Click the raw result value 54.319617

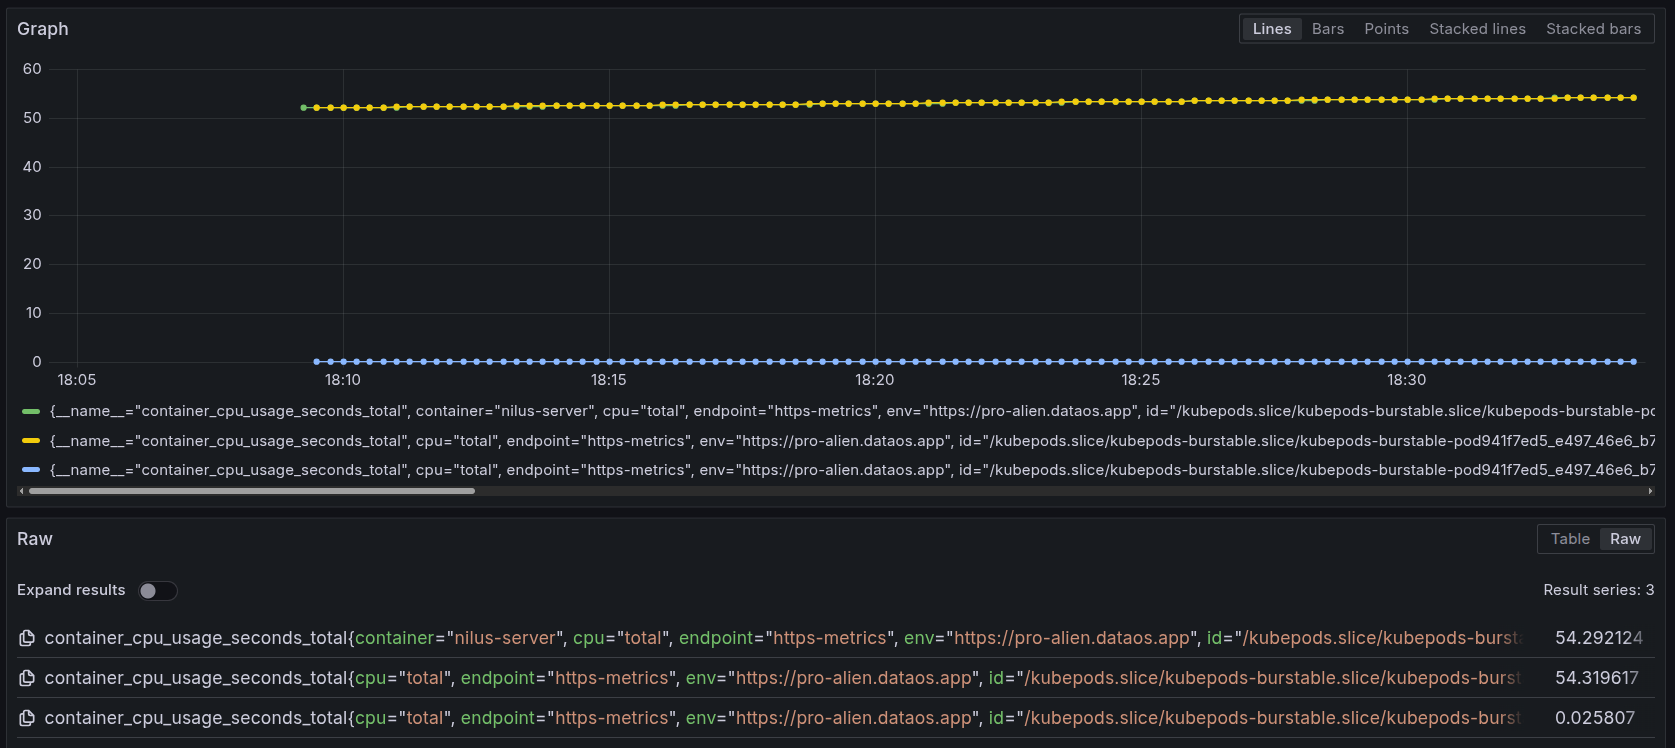[x=1596, y=678]
